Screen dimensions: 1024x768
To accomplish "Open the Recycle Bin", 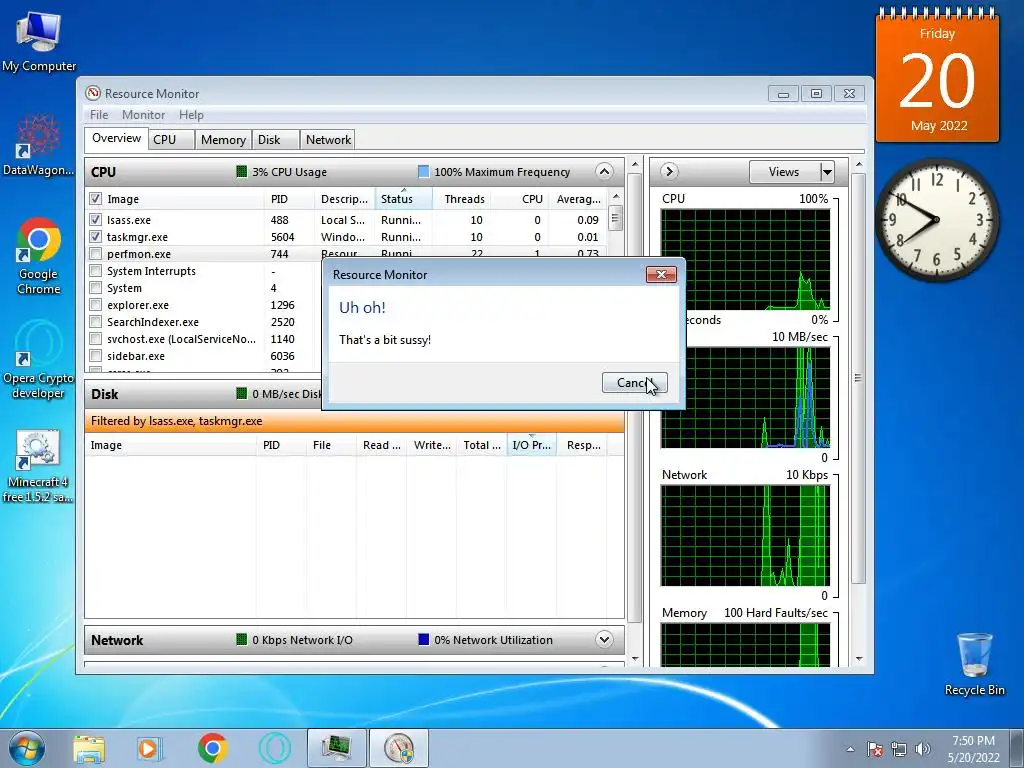I will click(x=974, y=664).
